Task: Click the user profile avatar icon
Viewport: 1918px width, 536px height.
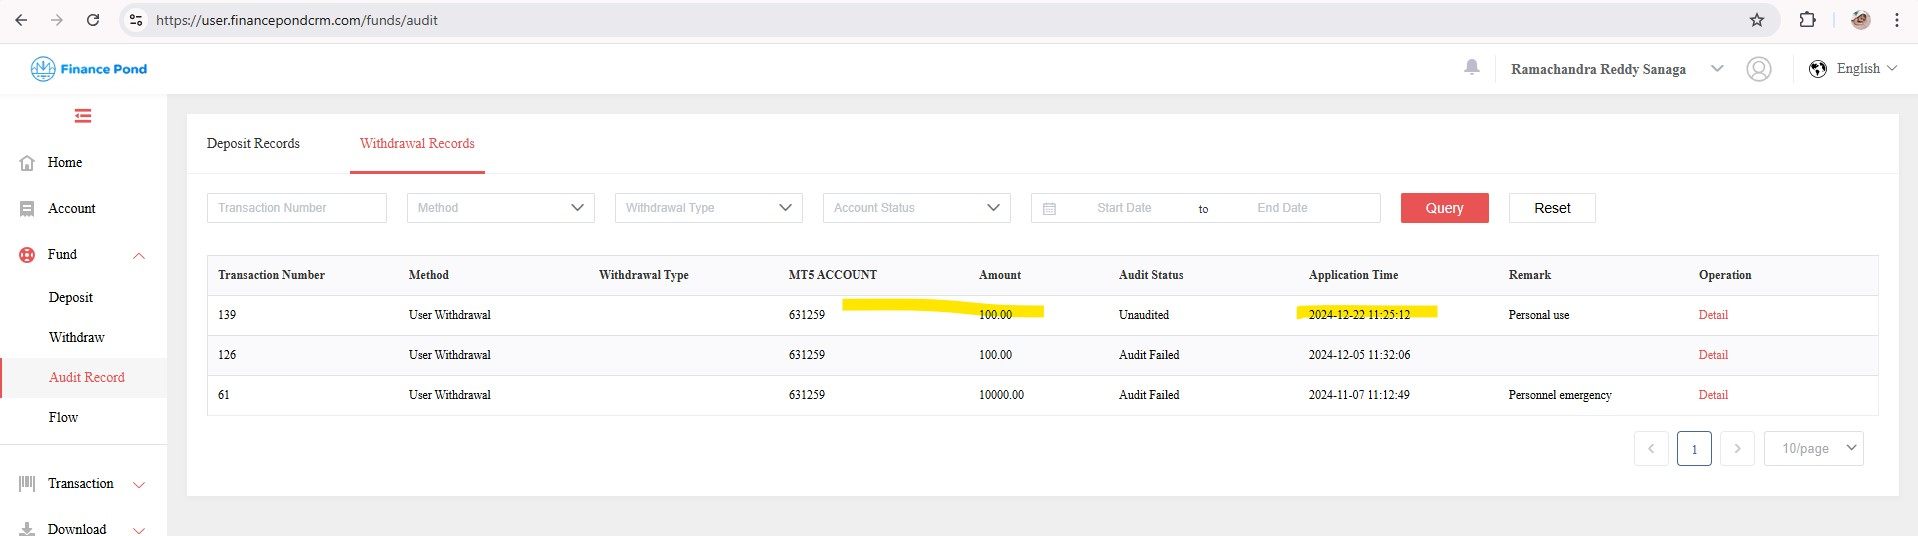Action: pyautogui.click(x=1758, y=69)
